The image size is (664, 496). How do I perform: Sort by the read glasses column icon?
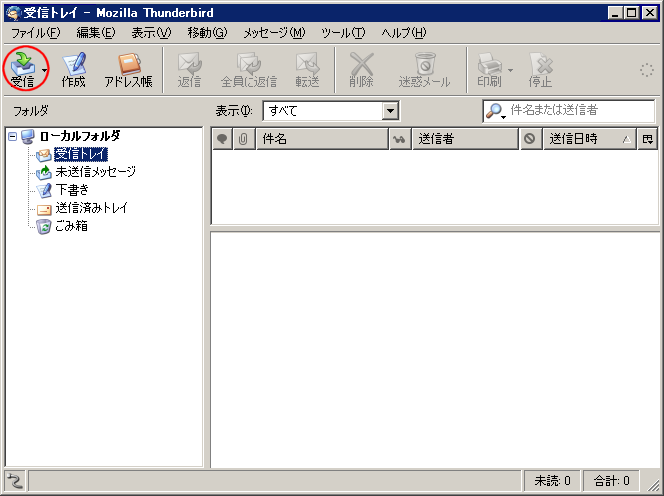[399, 139]
